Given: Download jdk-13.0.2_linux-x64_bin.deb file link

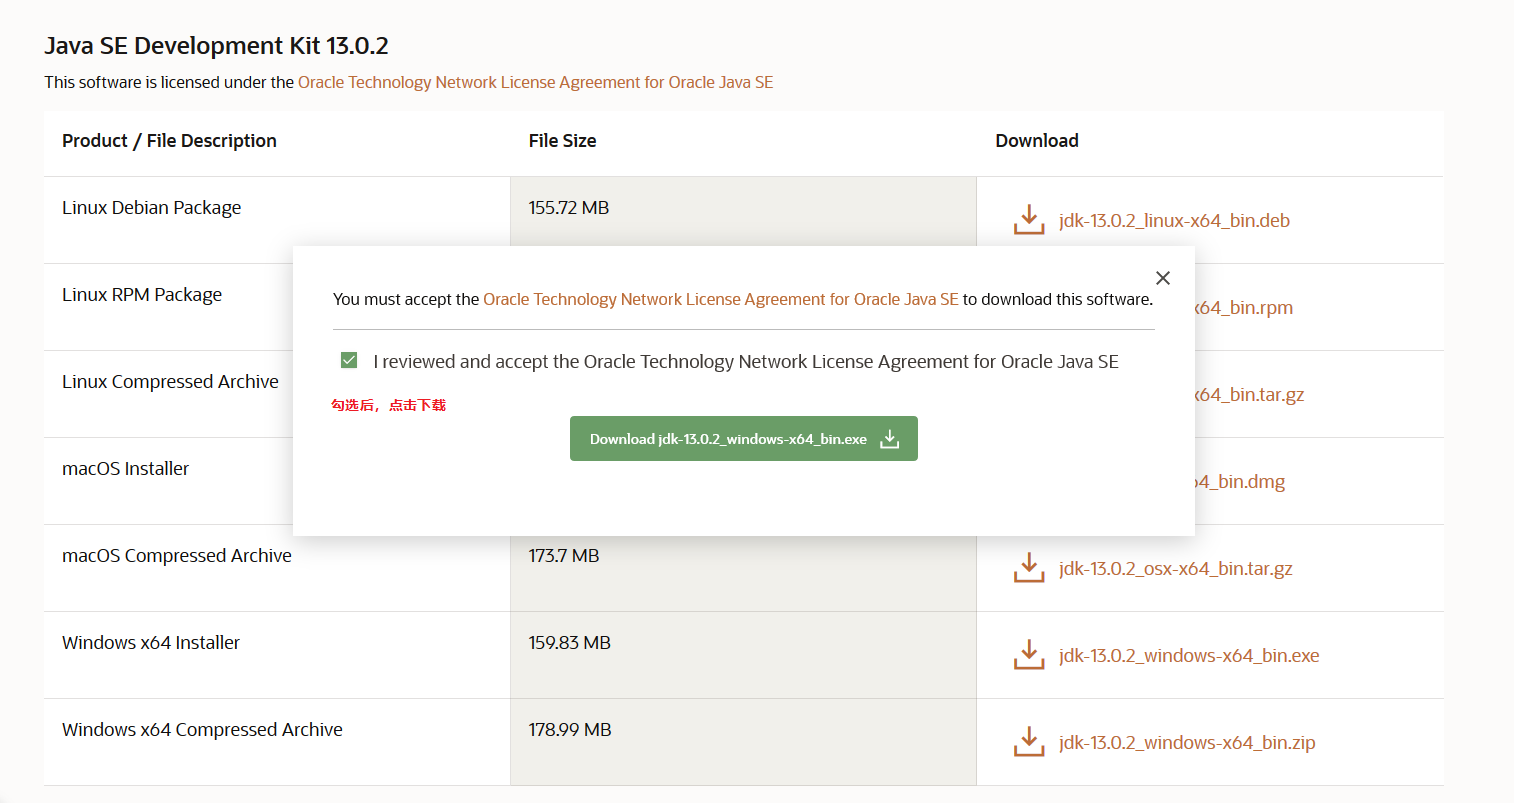Looking at the screenshot, I should coord(1174,220).
